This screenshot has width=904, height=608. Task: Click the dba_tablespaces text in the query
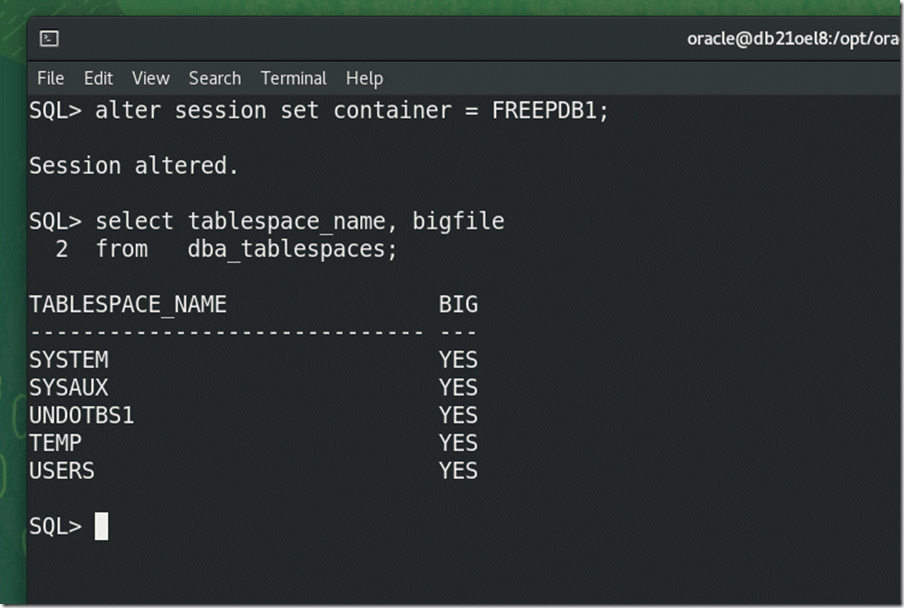(x=291, y=249)
